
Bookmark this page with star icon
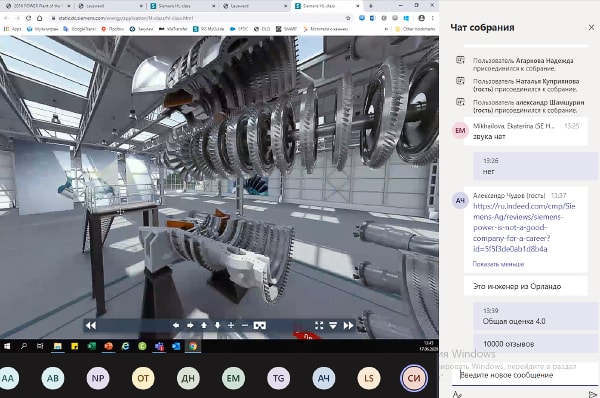348,18
